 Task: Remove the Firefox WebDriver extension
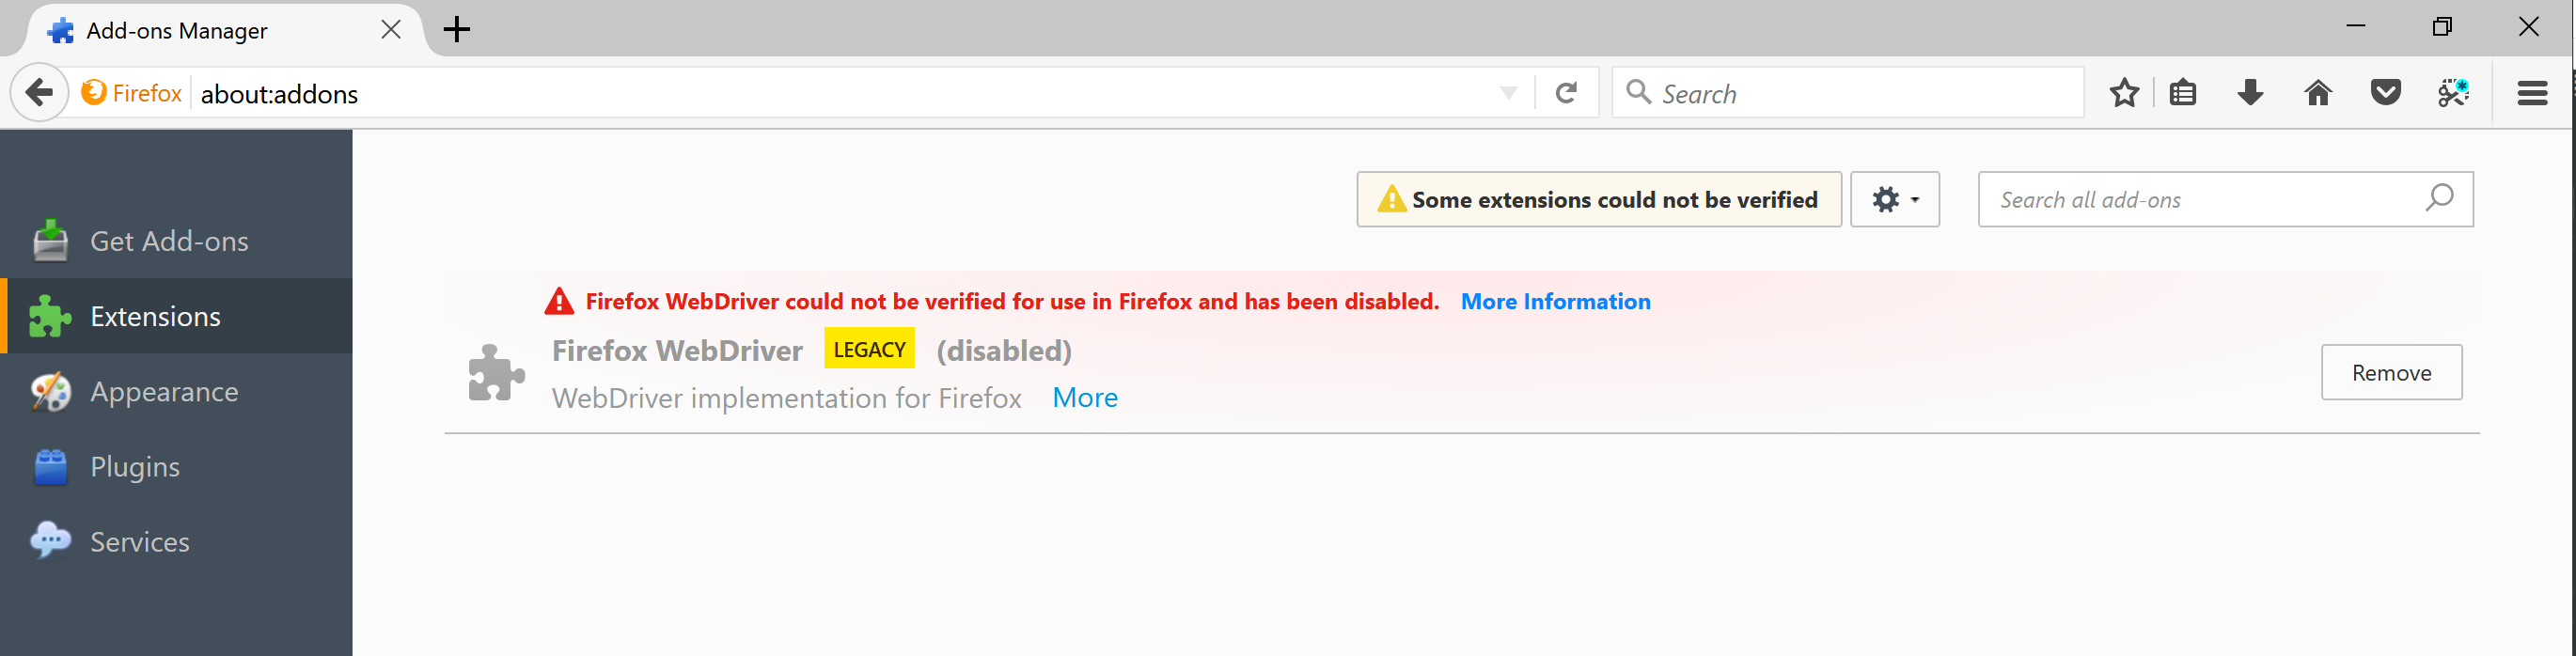tap(2391, 372)
